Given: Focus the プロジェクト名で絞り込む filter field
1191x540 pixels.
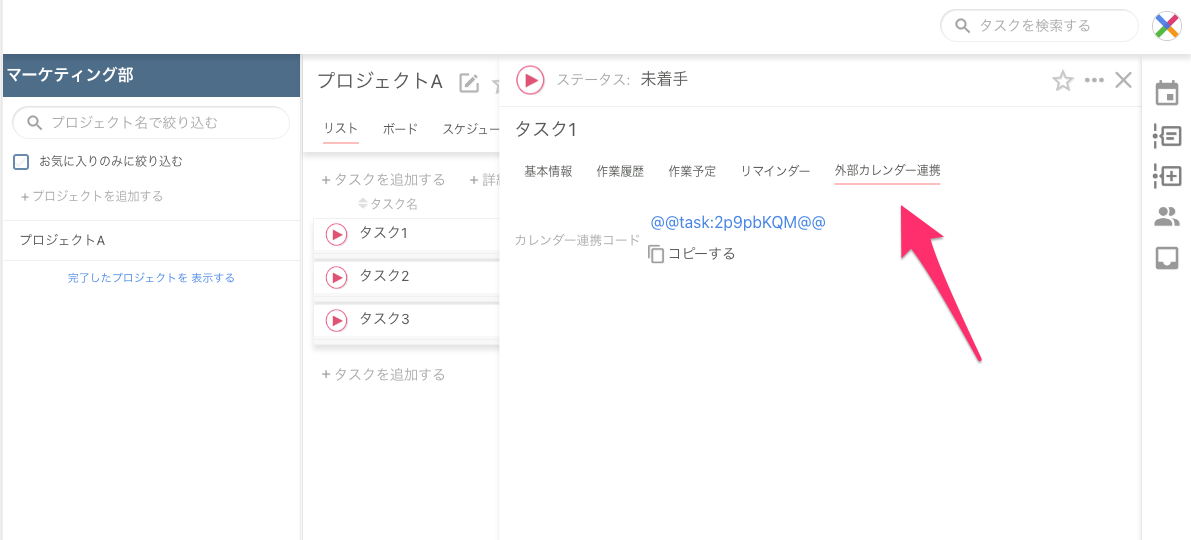Looking at the screenshot, I should tap(151, 122).
